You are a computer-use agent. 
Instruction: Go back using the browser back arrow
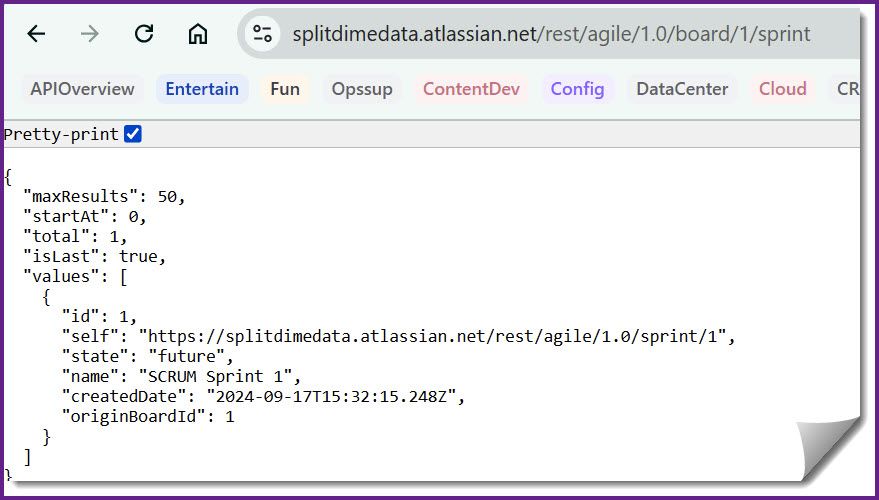36,34
